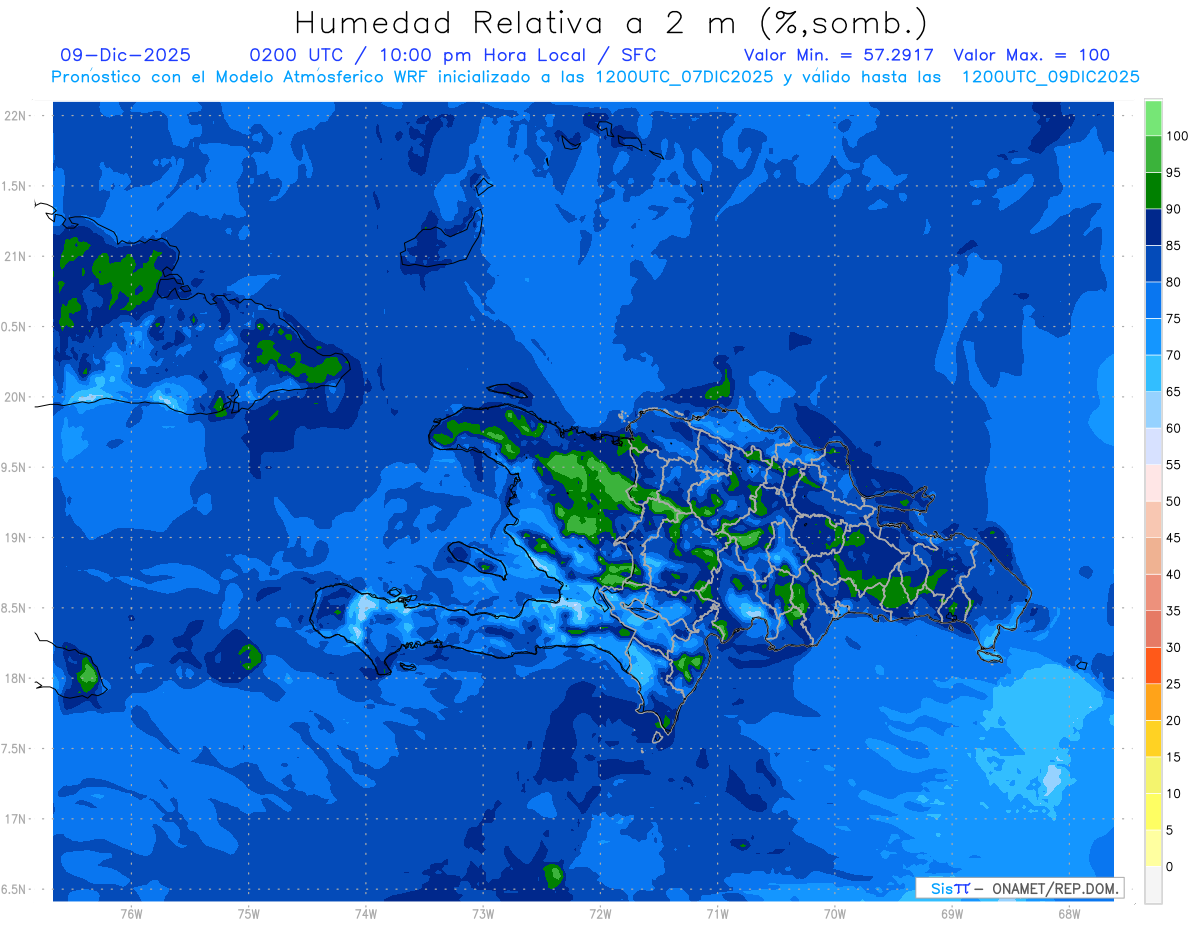Click the '19N' latitude axis label
The width and height of the screenshot is (1200, 927).
tap(14, 537)
